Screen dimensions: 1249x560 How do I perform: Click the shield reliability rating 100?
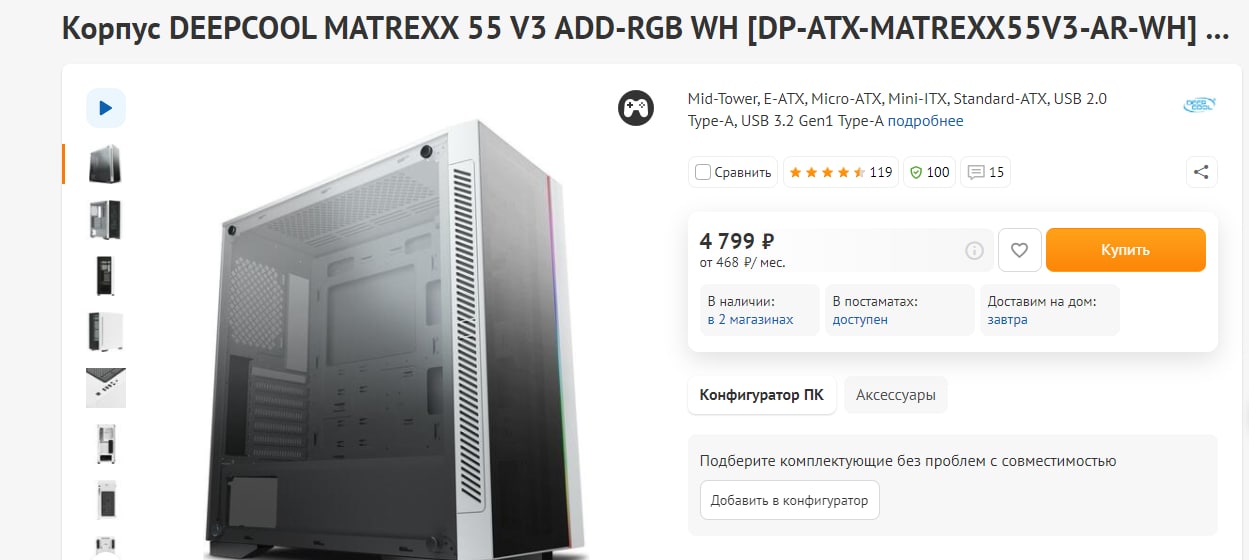point(929,172)
